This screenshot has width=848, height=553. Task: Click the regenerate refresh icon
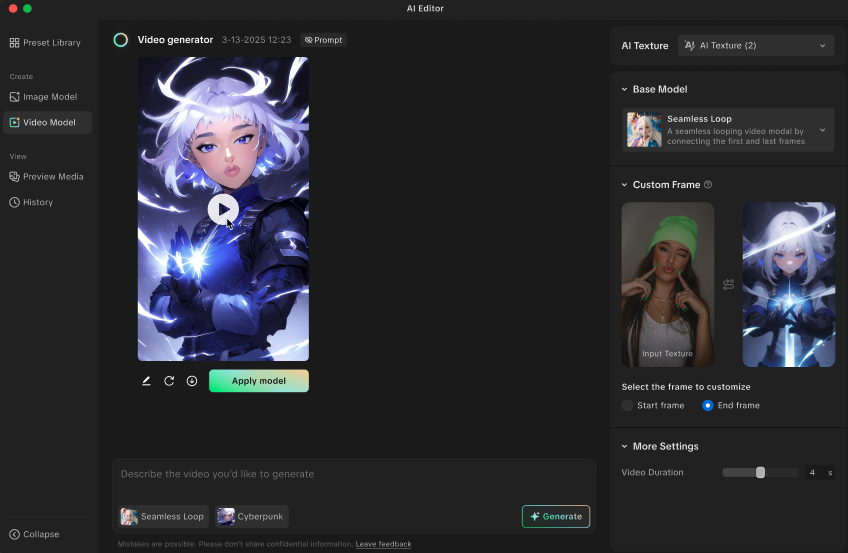169,381
